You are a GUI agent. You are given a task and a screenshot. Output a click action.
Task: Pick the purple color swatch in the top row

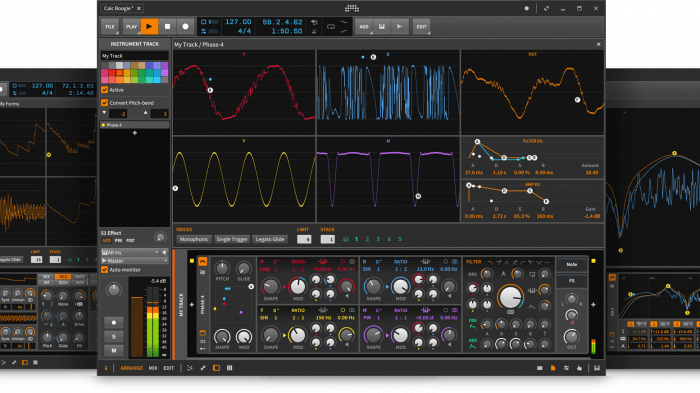pyautogui.click(x=165, y=66)
